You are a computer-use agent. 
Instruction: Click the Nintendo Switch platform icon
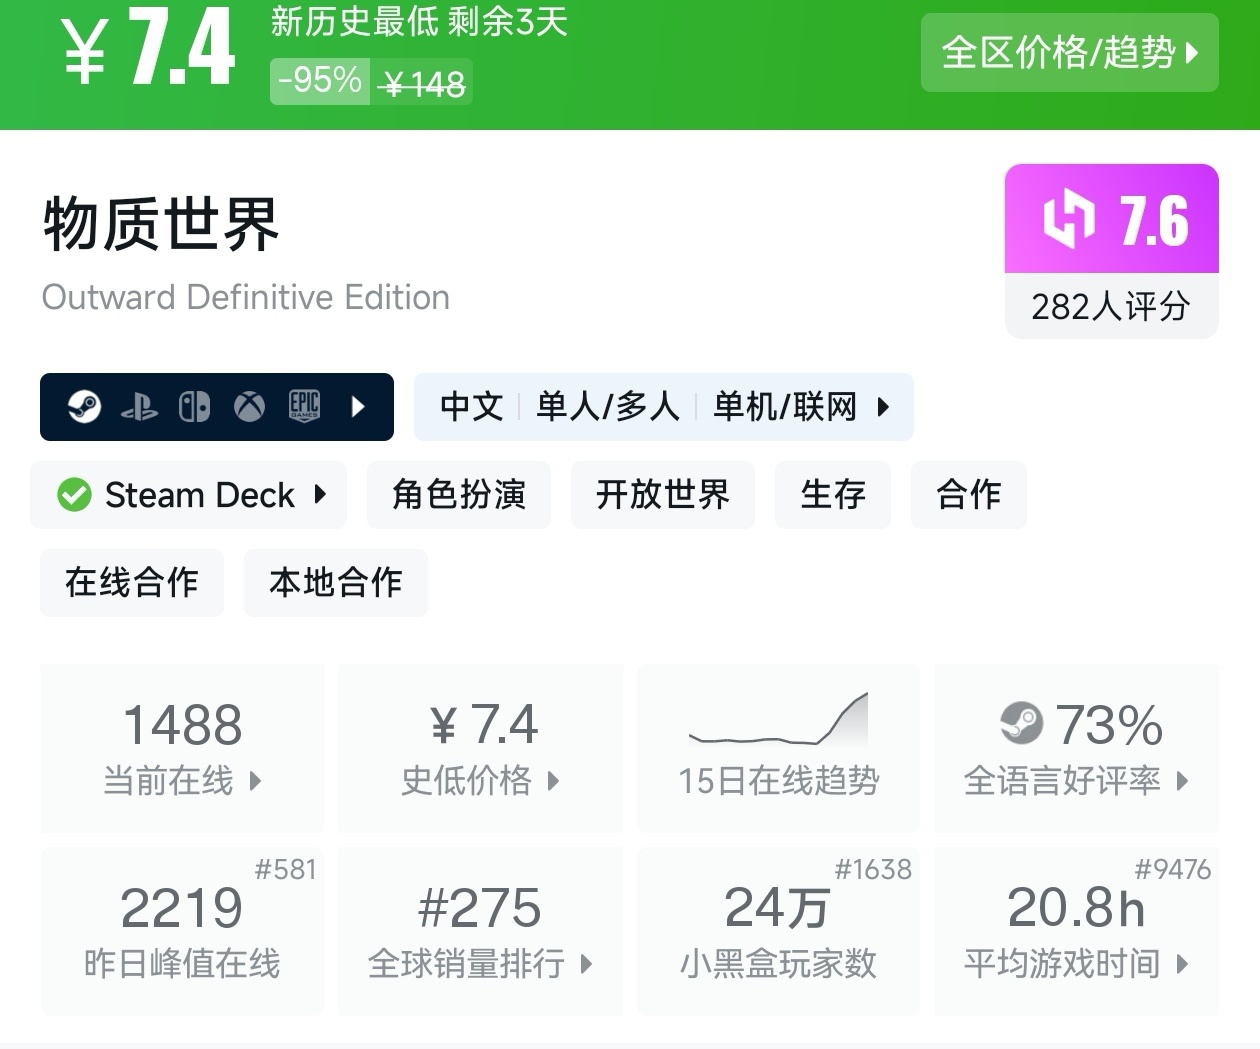coord(194,407)
